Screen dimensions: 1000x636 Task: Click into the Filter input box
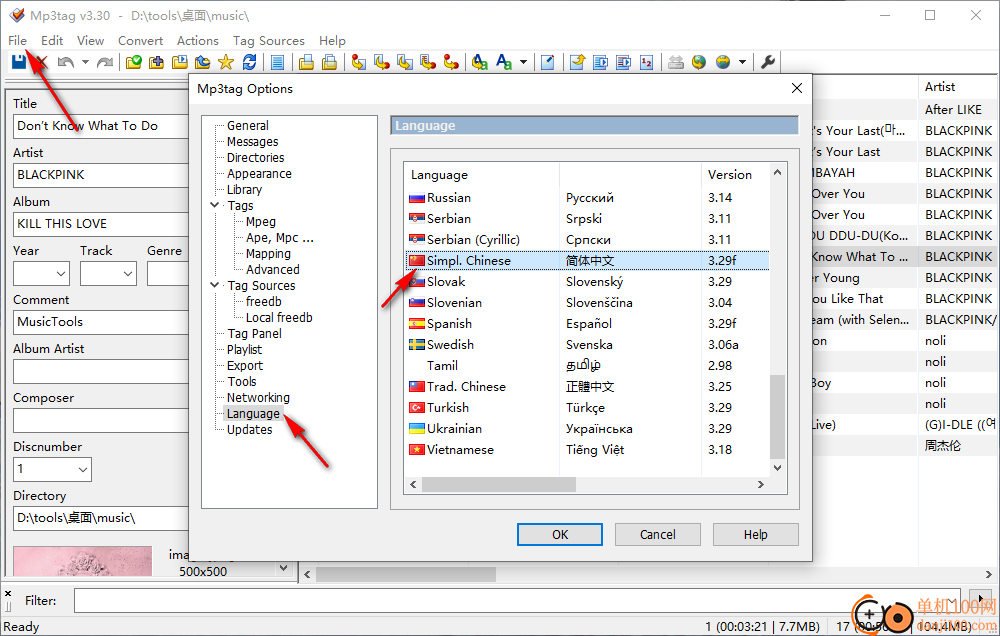coord(517,601)
